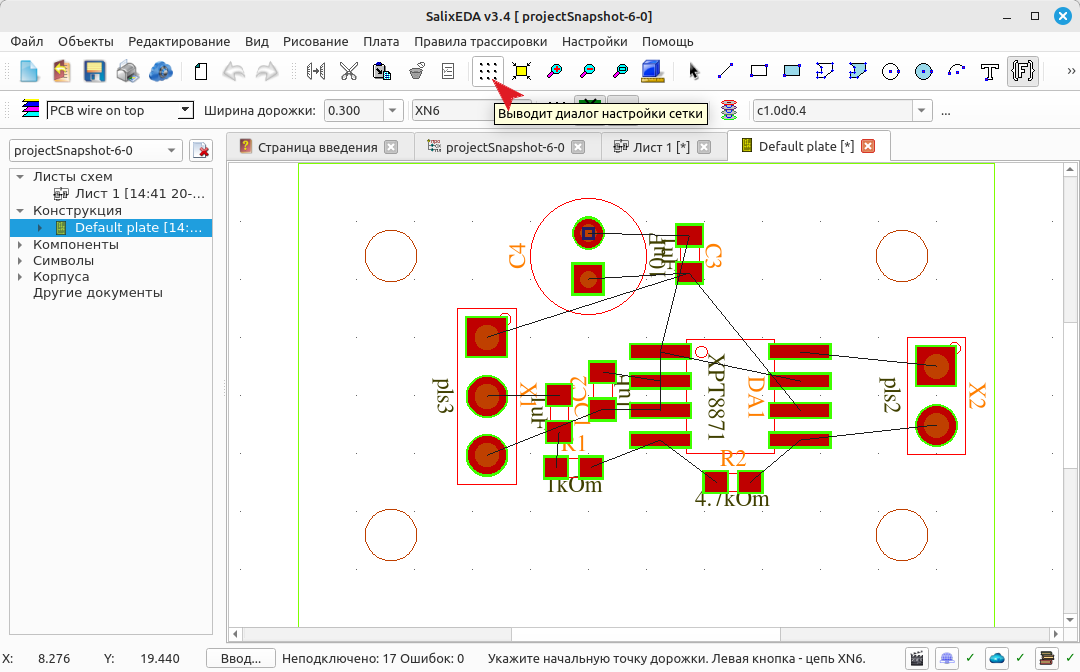Choose the outline rectangle tool

(x=758, y=71)
